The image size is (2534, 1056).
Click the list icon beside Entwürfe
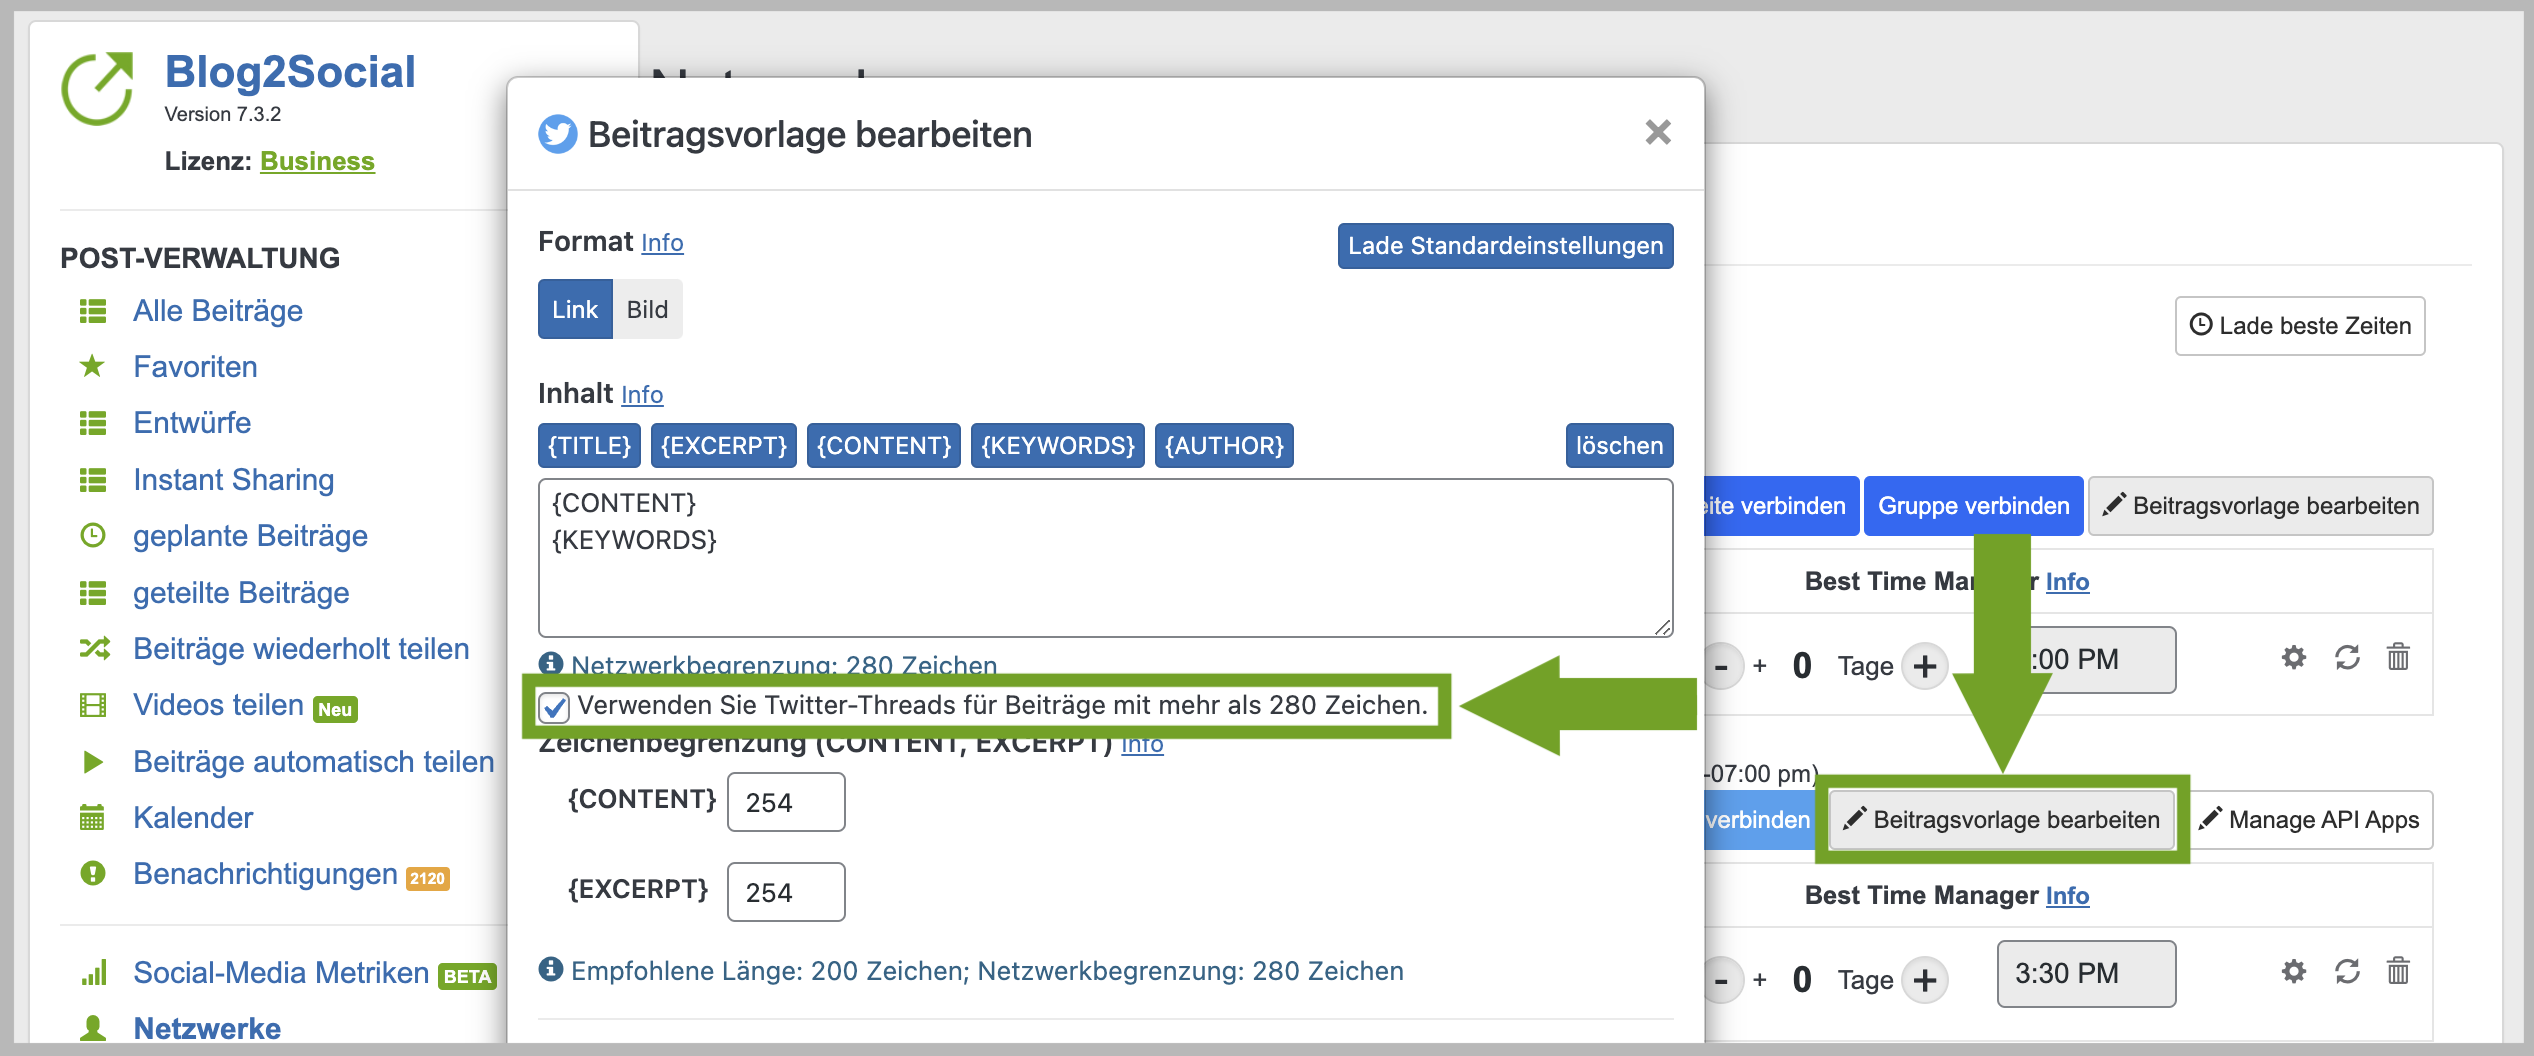pyautogui.click(x=93, y=423)
